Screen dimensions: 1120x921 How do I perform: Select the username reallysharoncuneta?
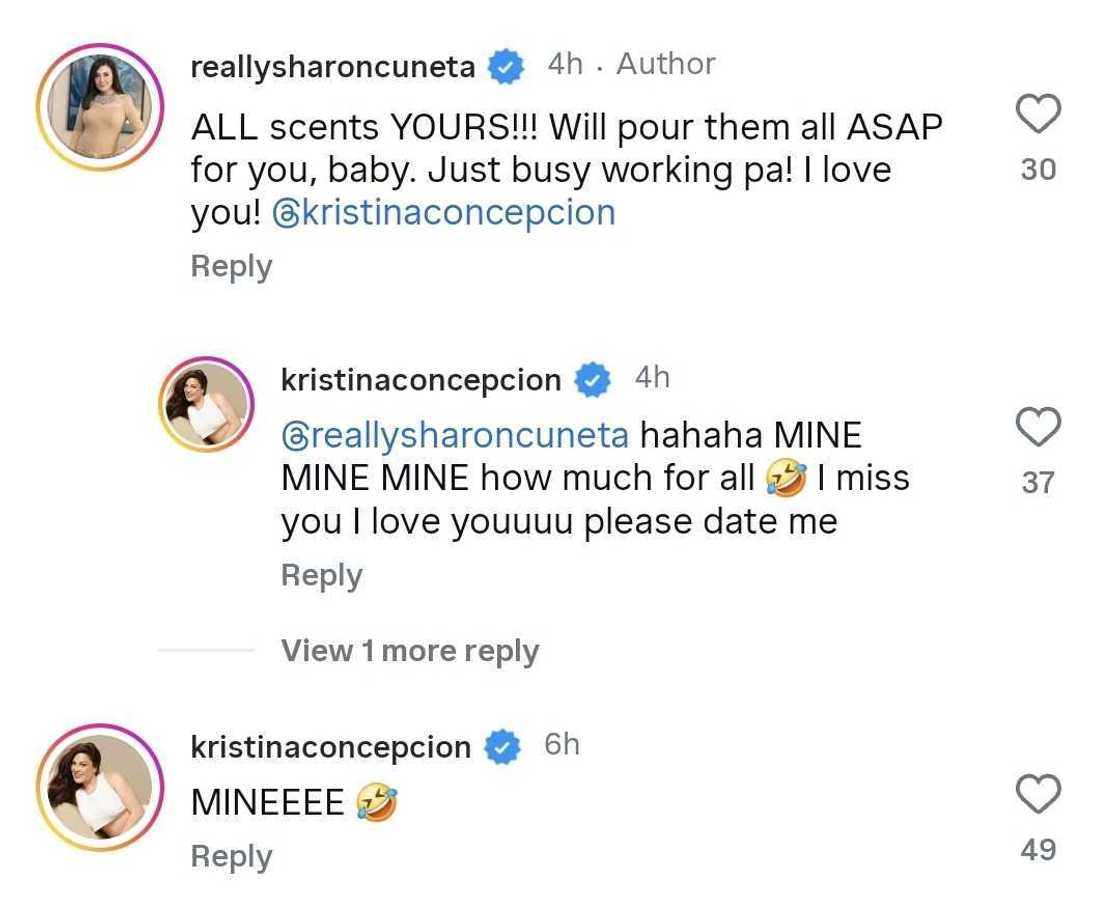point(334,64)
